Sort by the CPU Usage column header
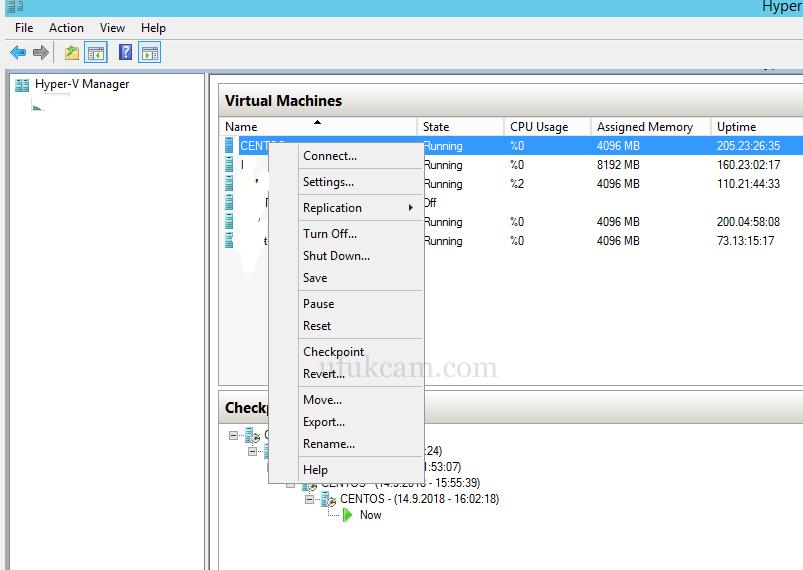Image resolution: width=803 pixels, height=570 pixels. point(547,126)
